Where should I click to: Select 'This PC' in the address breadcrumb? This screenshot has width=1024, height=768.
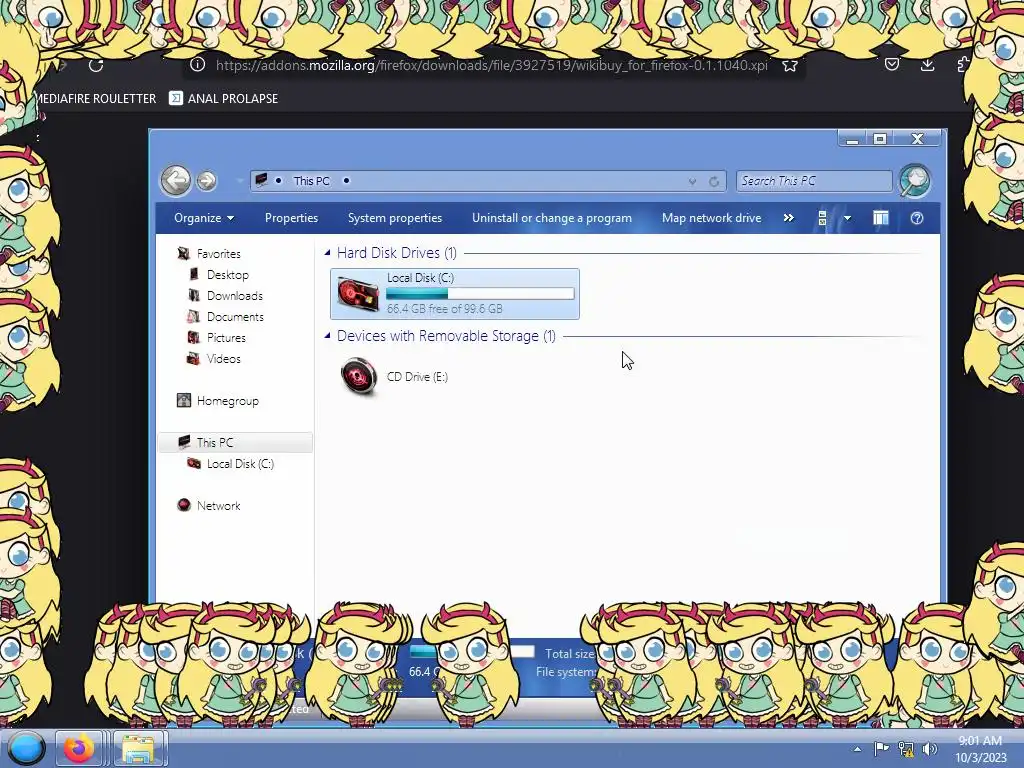coord(311,181)
